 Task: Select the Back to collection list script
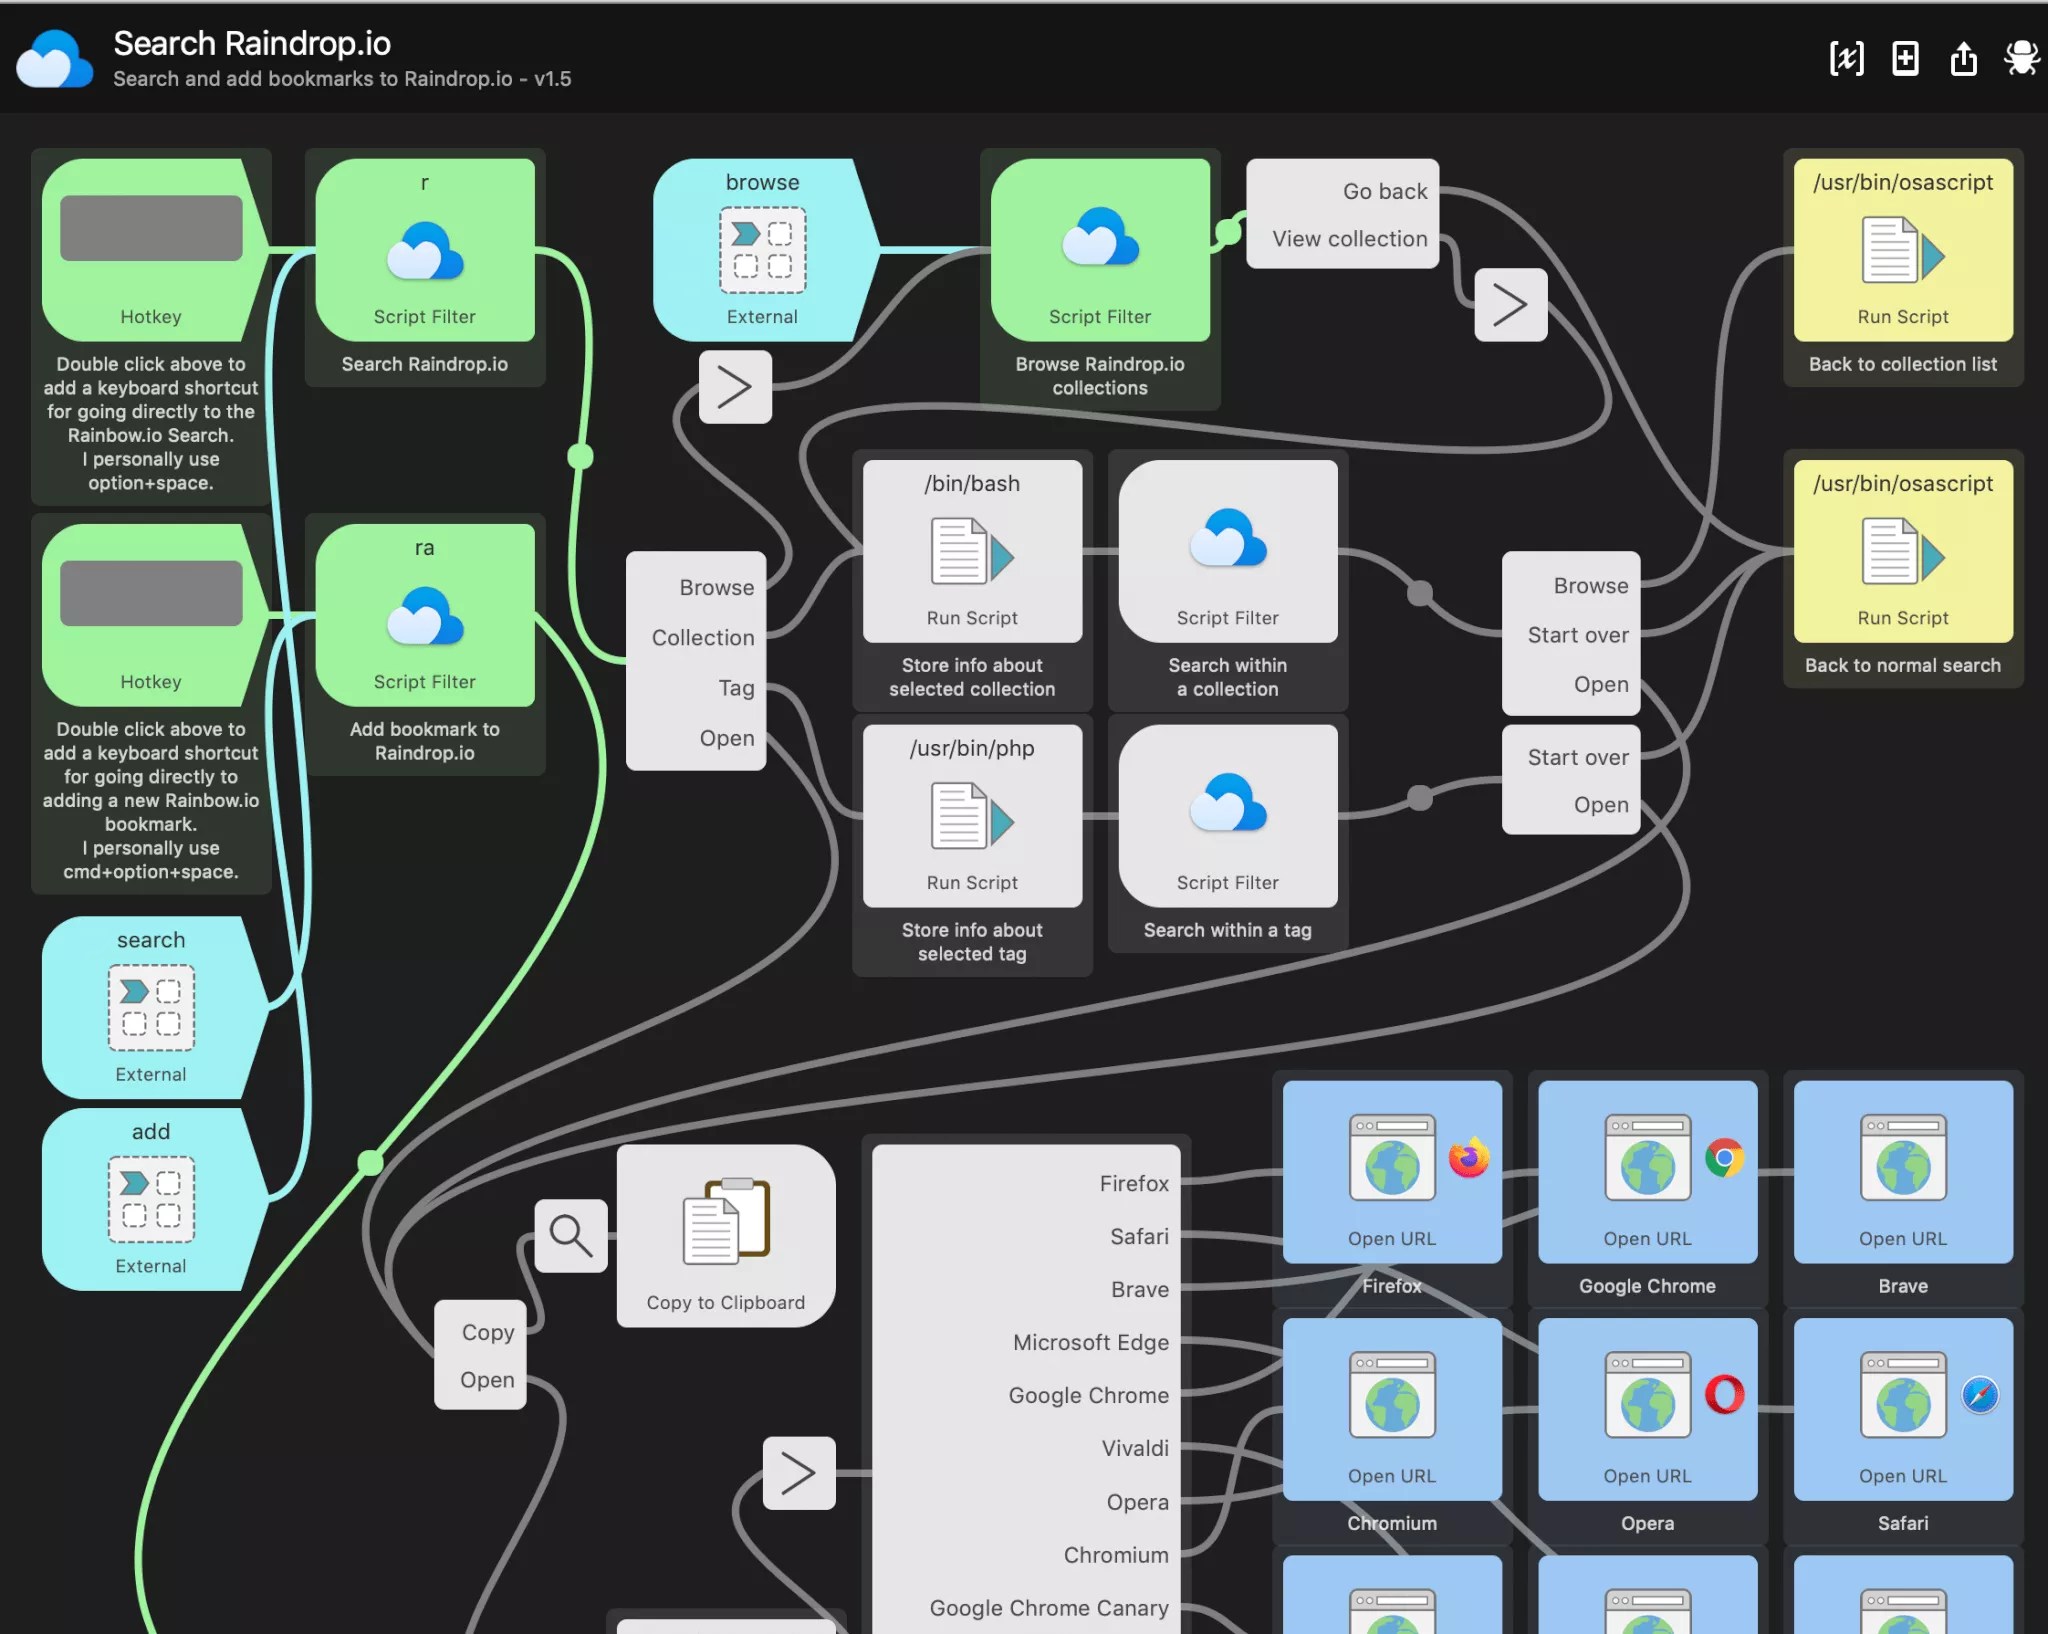pyautogui.click(x=1903, y=250)
